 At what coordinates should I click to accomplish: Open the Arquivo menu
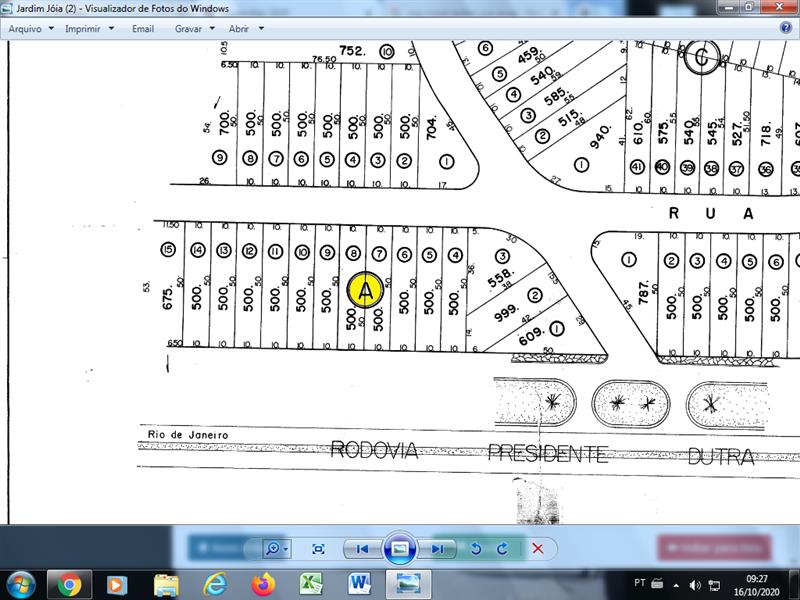[30, 29]
